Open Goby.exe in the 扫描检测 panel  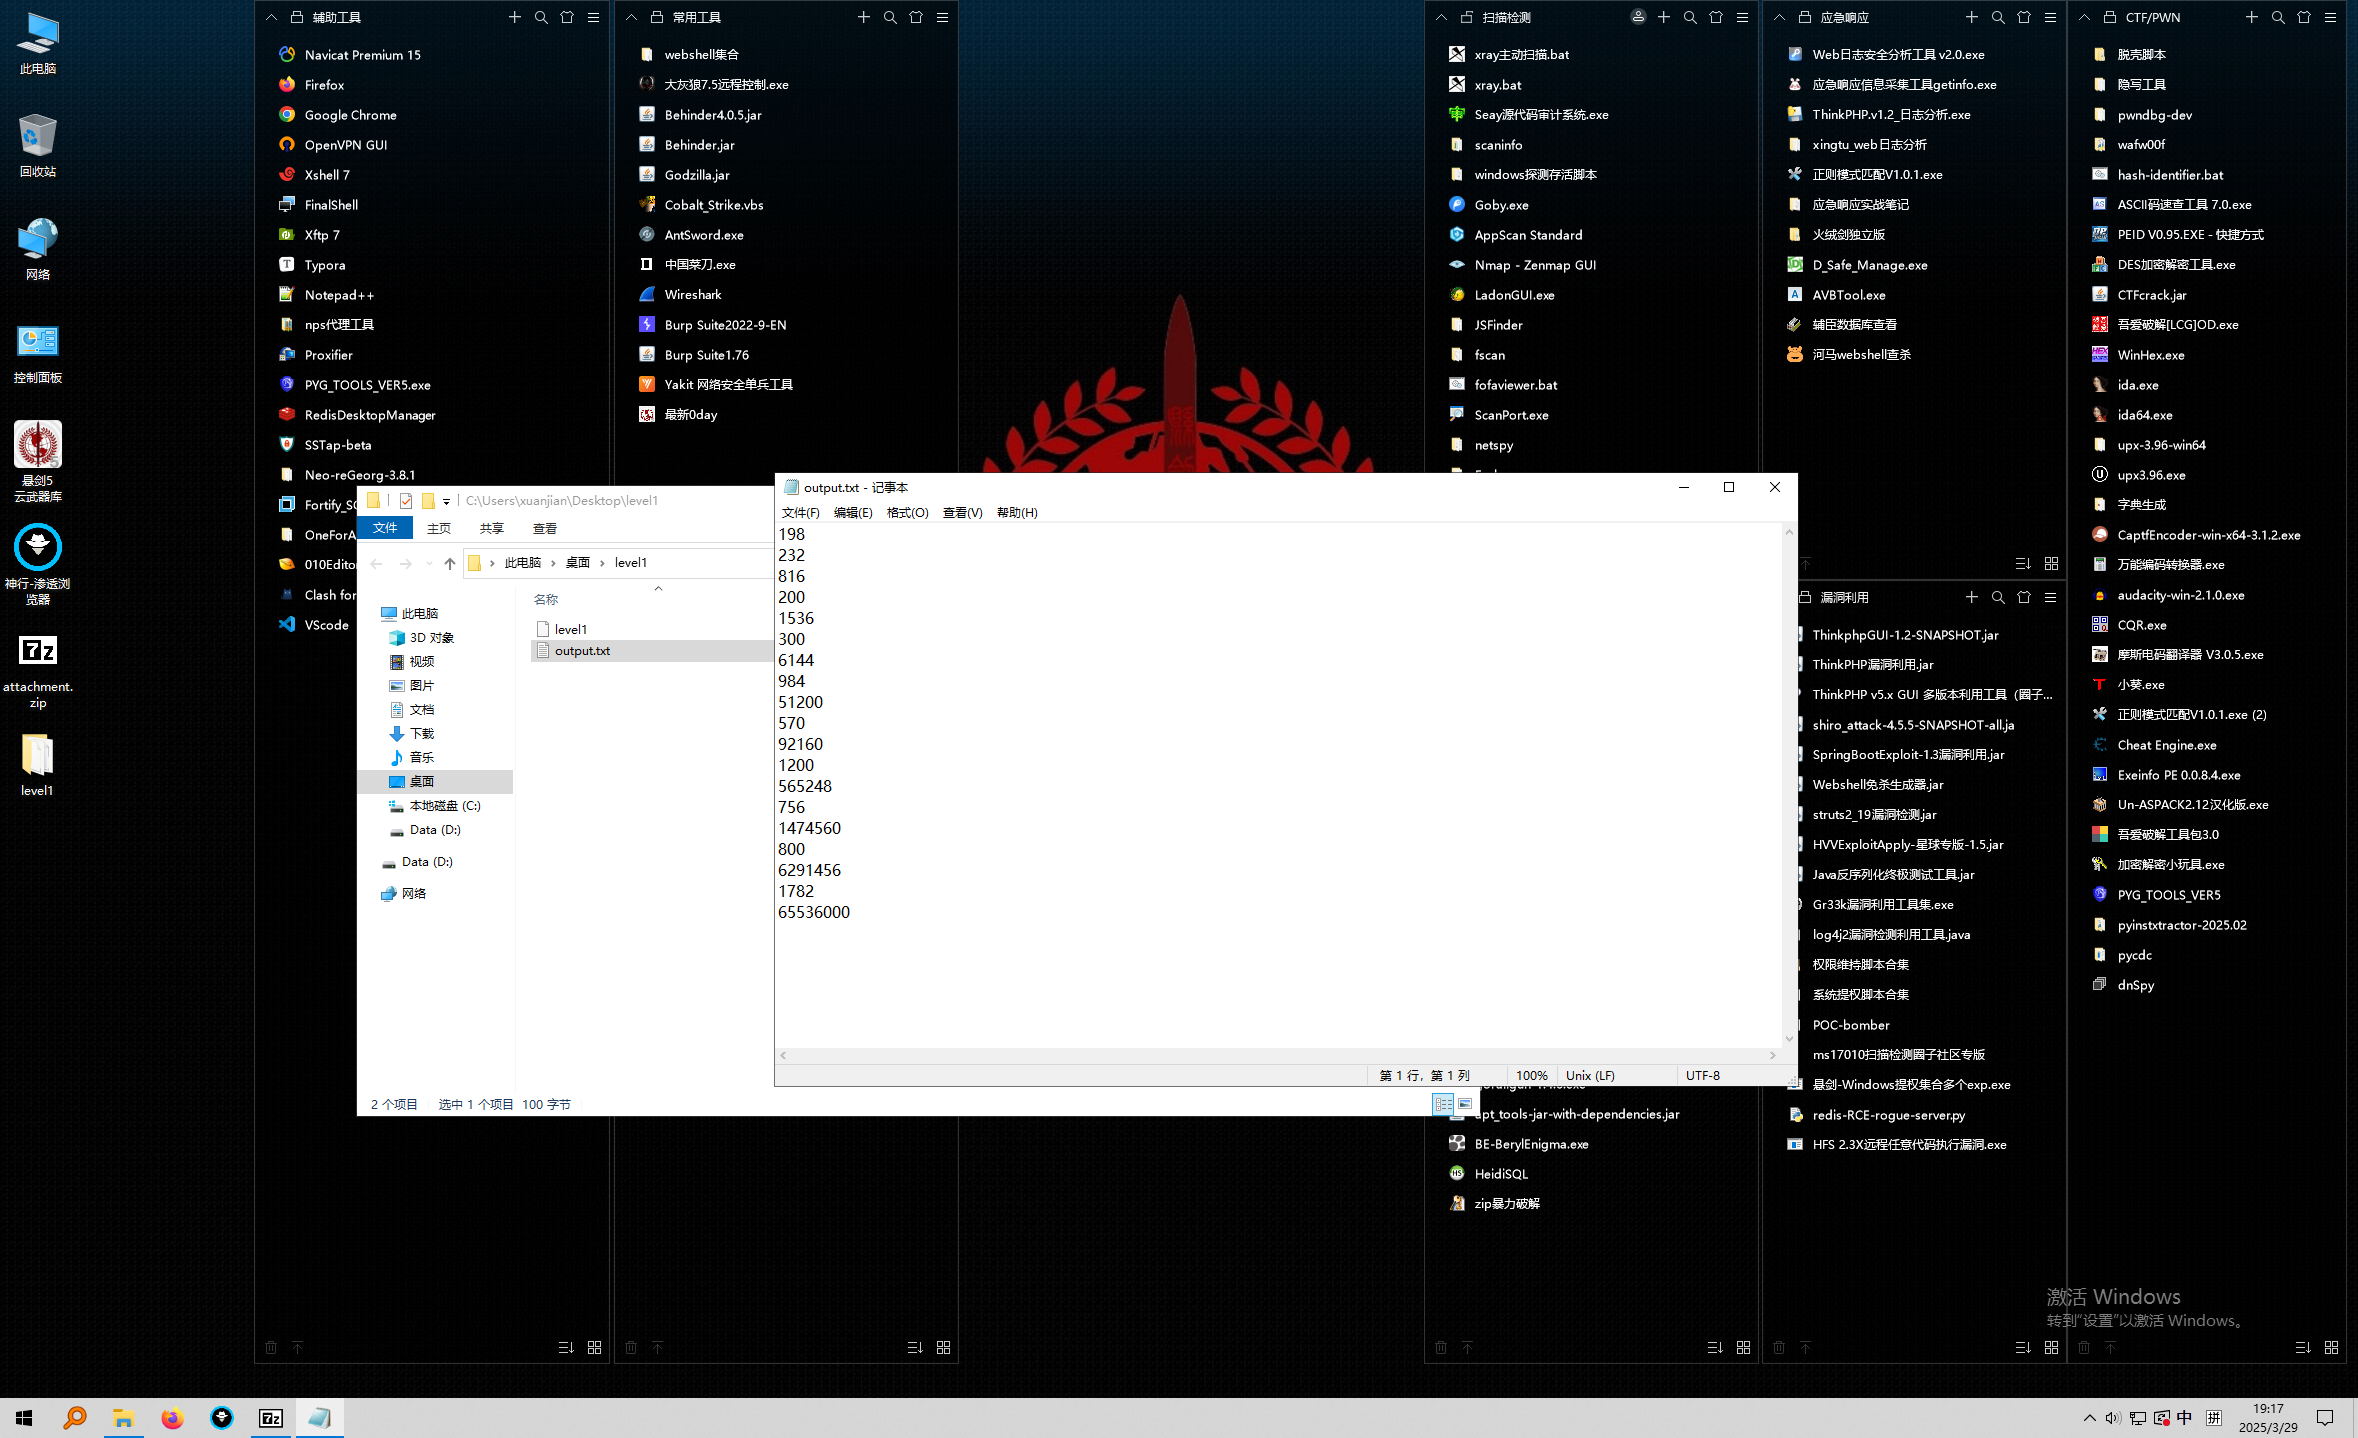[x=1500, y=204]
